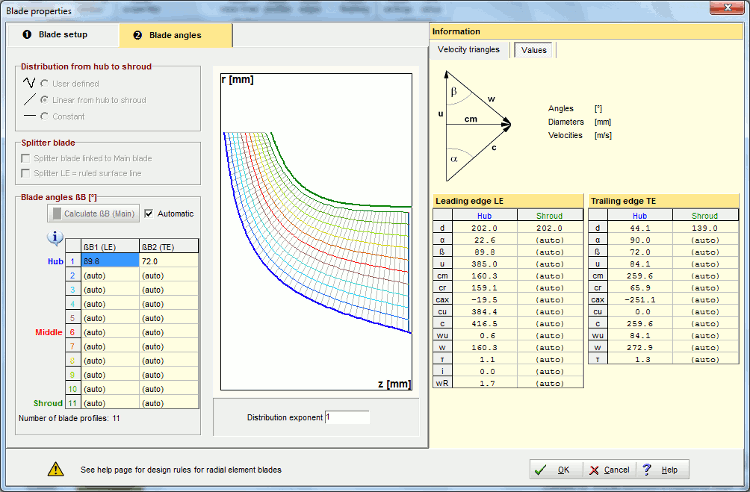
Task: Click Number of blade profiles text
Action: (x=69, y=418)
